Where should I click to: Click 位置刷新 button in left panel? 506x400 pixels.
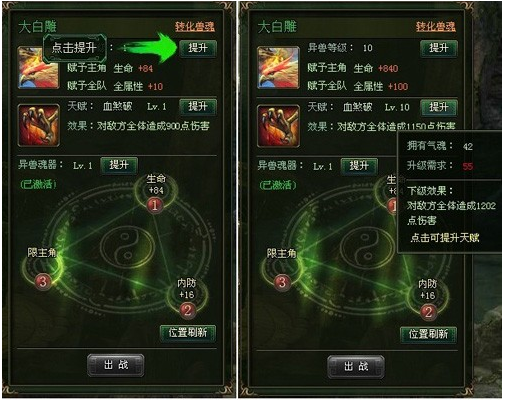tap(188, 333)
